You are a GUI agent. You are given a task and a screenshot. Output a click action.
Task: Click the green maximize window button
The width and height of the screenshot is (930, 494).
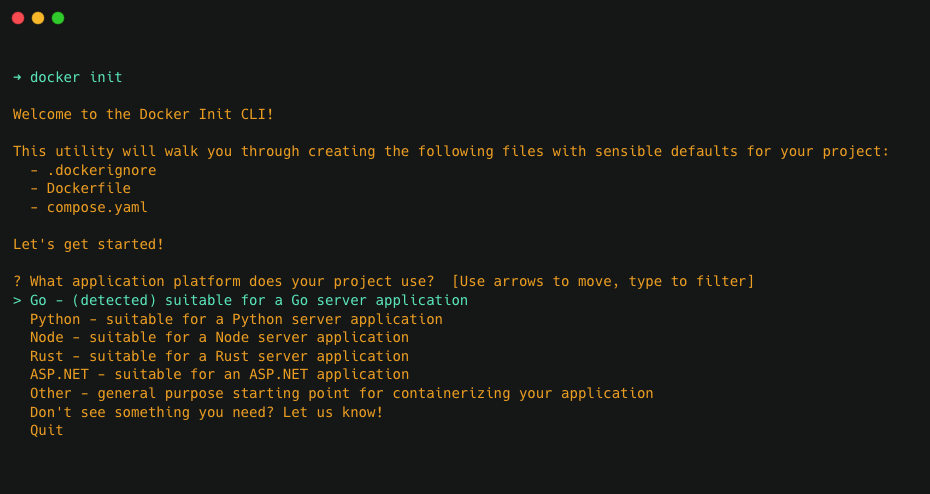click(x=58, y=18)
